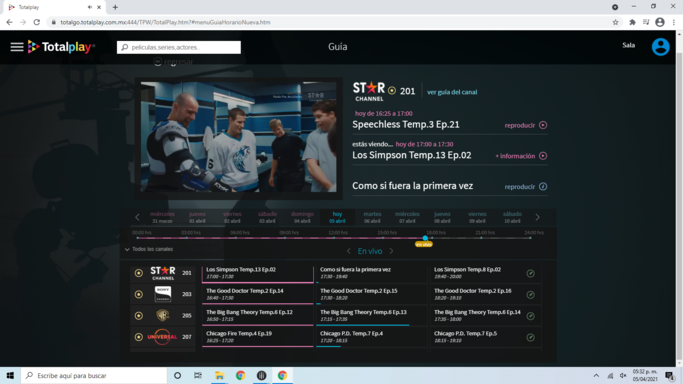This screenshot has height=384, width=683.
Task: Open the hamburger main menu
Action: click(17, 47)
